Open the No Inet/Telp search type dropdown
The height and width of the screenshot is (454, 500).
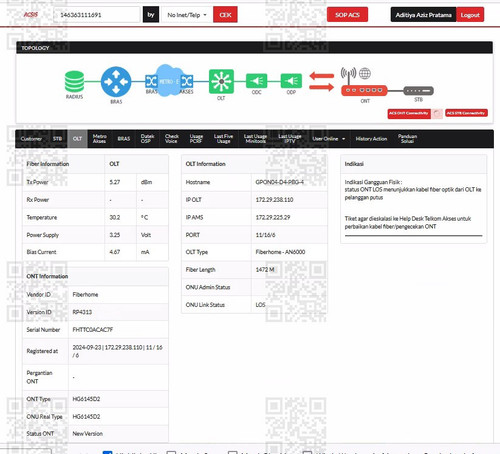pos(187,15)
